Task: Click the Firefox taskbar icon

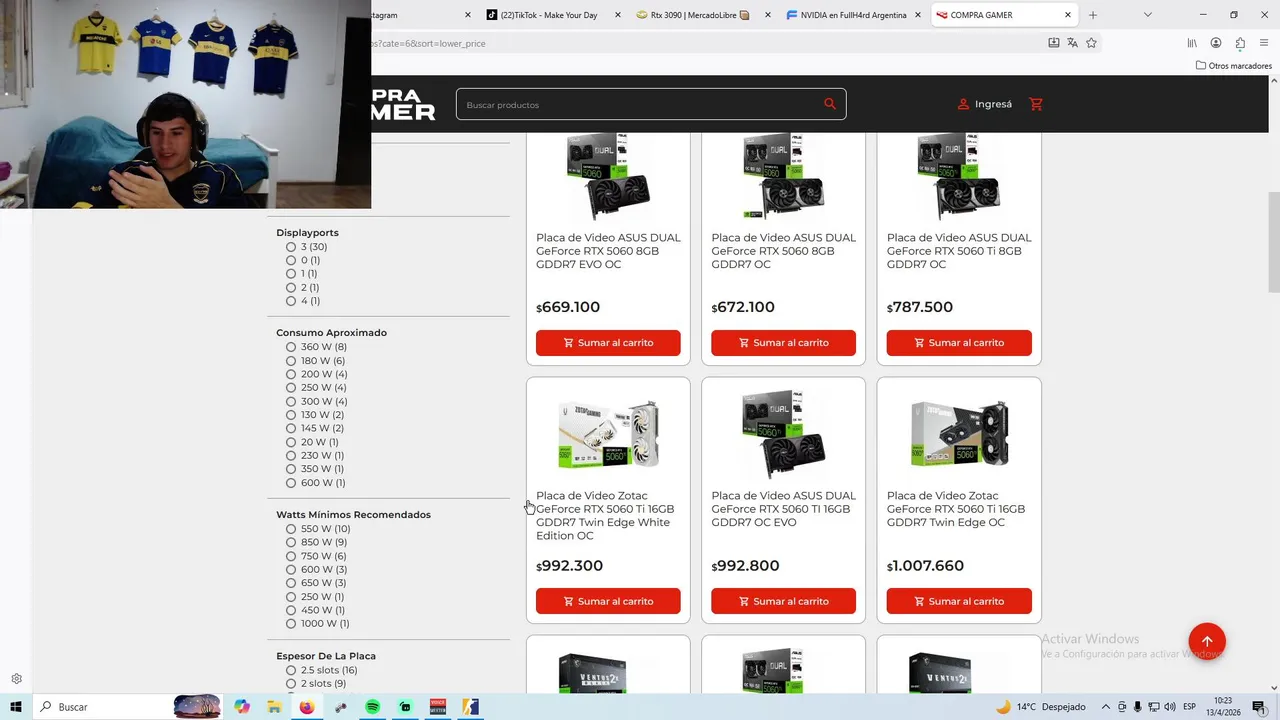Action: pos(306,707)
